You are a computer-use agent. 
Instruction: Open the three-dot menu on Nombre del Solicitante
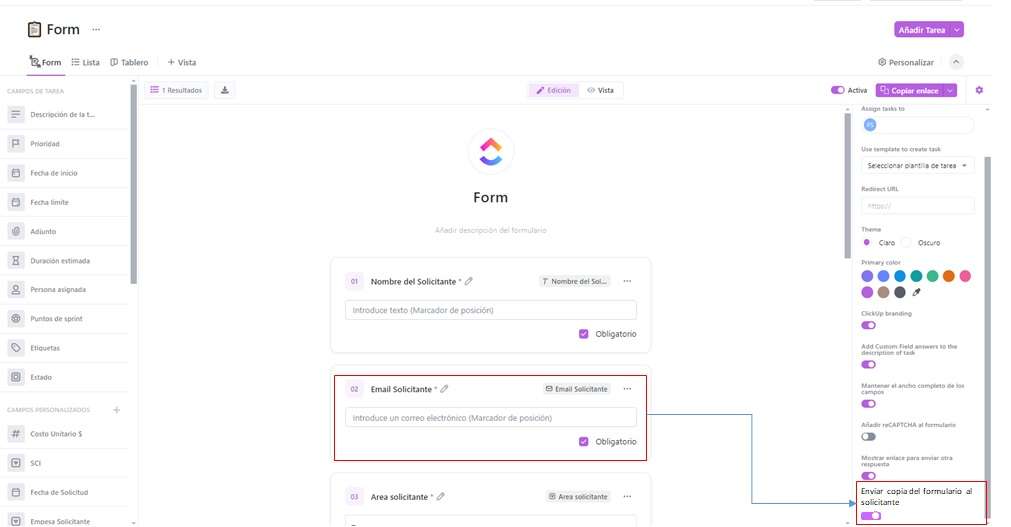click(x=627, y=281)
